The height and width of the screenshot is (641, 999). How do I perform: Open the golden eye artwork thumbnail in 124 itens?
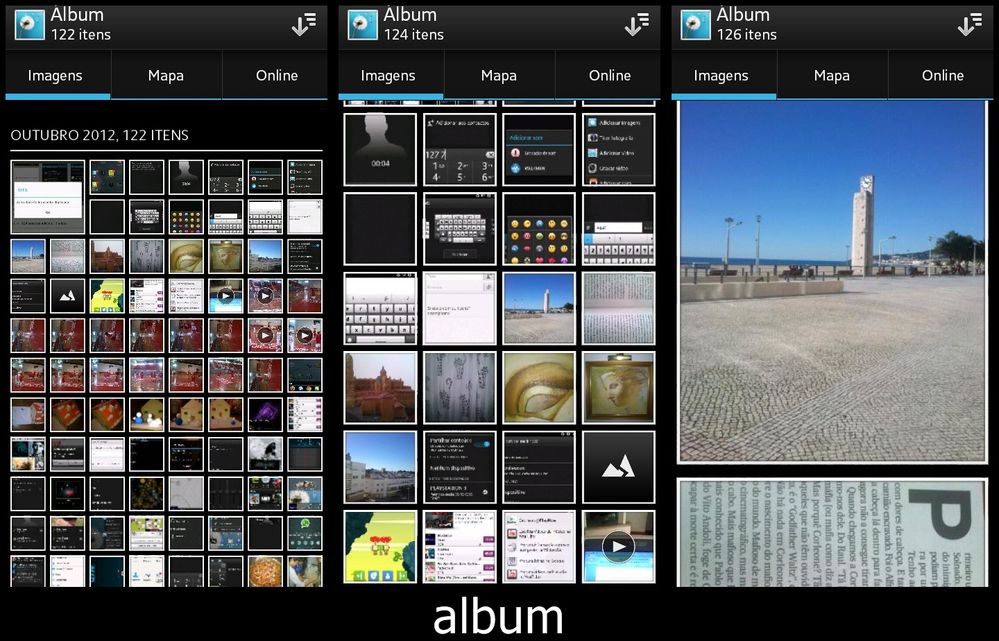[x=539, y=388]
